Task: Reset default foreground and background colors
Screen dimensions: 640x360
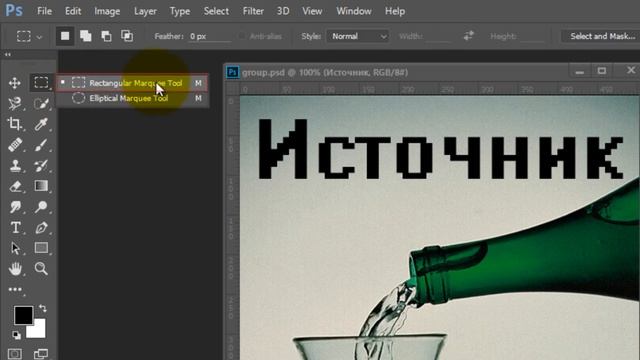Action: (x=16, y=335)
